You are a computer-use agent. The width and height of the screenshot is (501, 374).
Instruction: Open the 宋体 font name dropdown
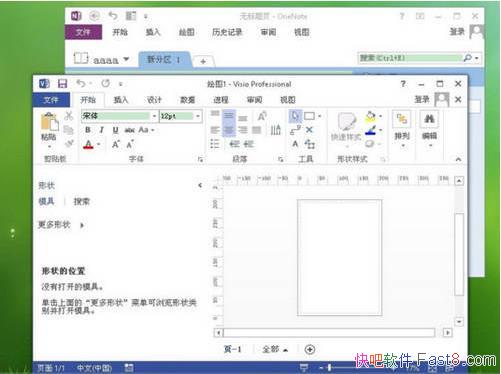click(154, 116)
